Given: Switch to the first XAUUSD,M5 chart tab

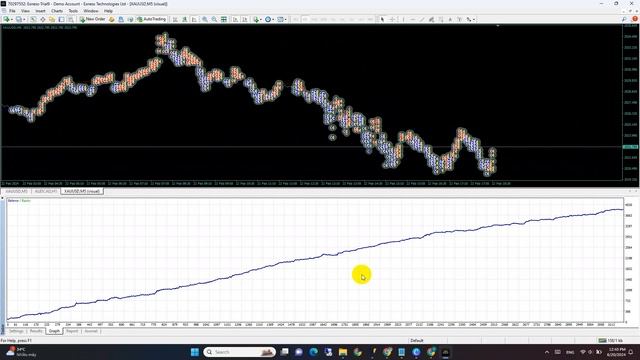Looking at the screenshot, I should coord(16,191).
